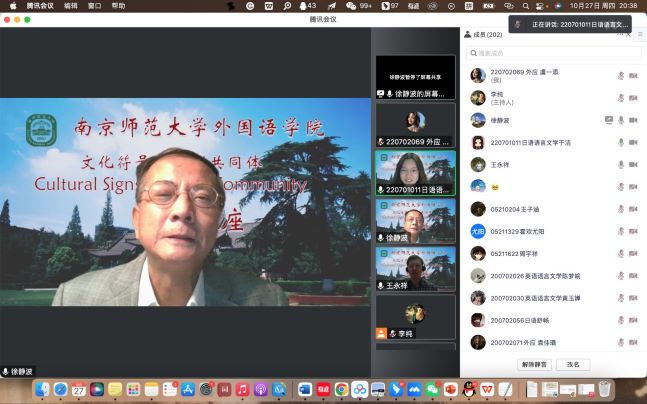This screenshot has height=404, width=647.
Task: Click avatar of 05211329 霍欢尤阳
Action: point(478,231)
